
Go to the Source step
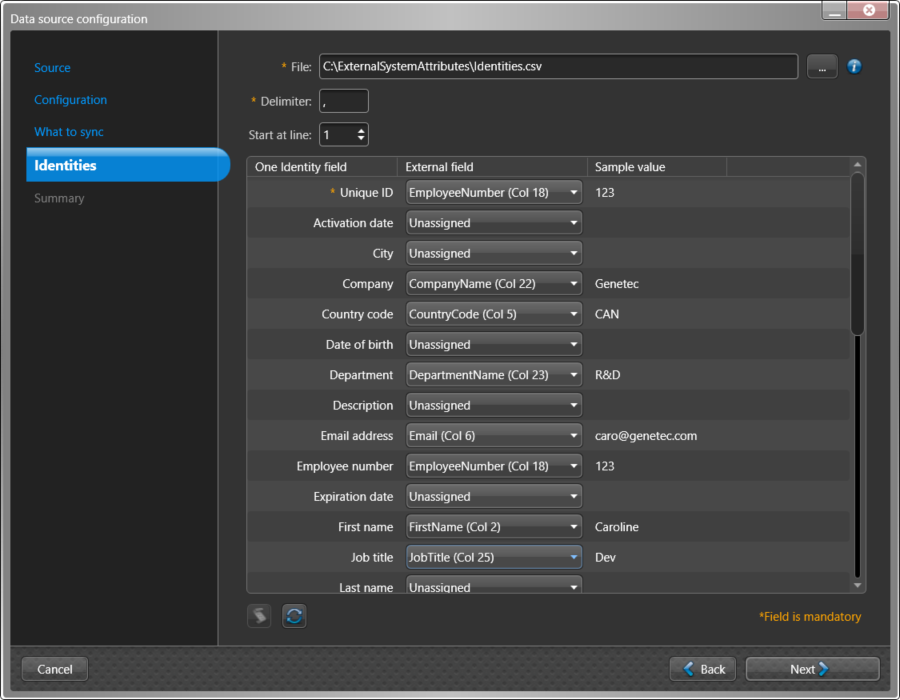[x=52, y=68]
